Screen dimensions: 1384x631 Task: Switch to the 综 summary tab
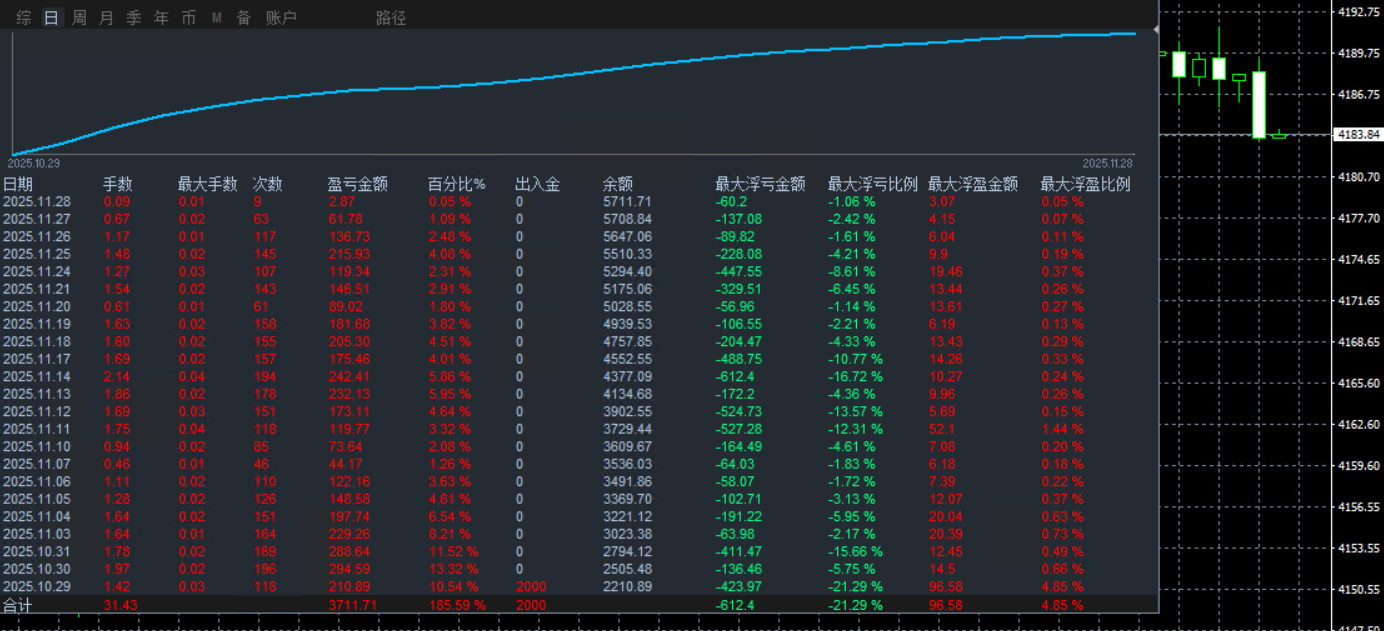(24, 18)
